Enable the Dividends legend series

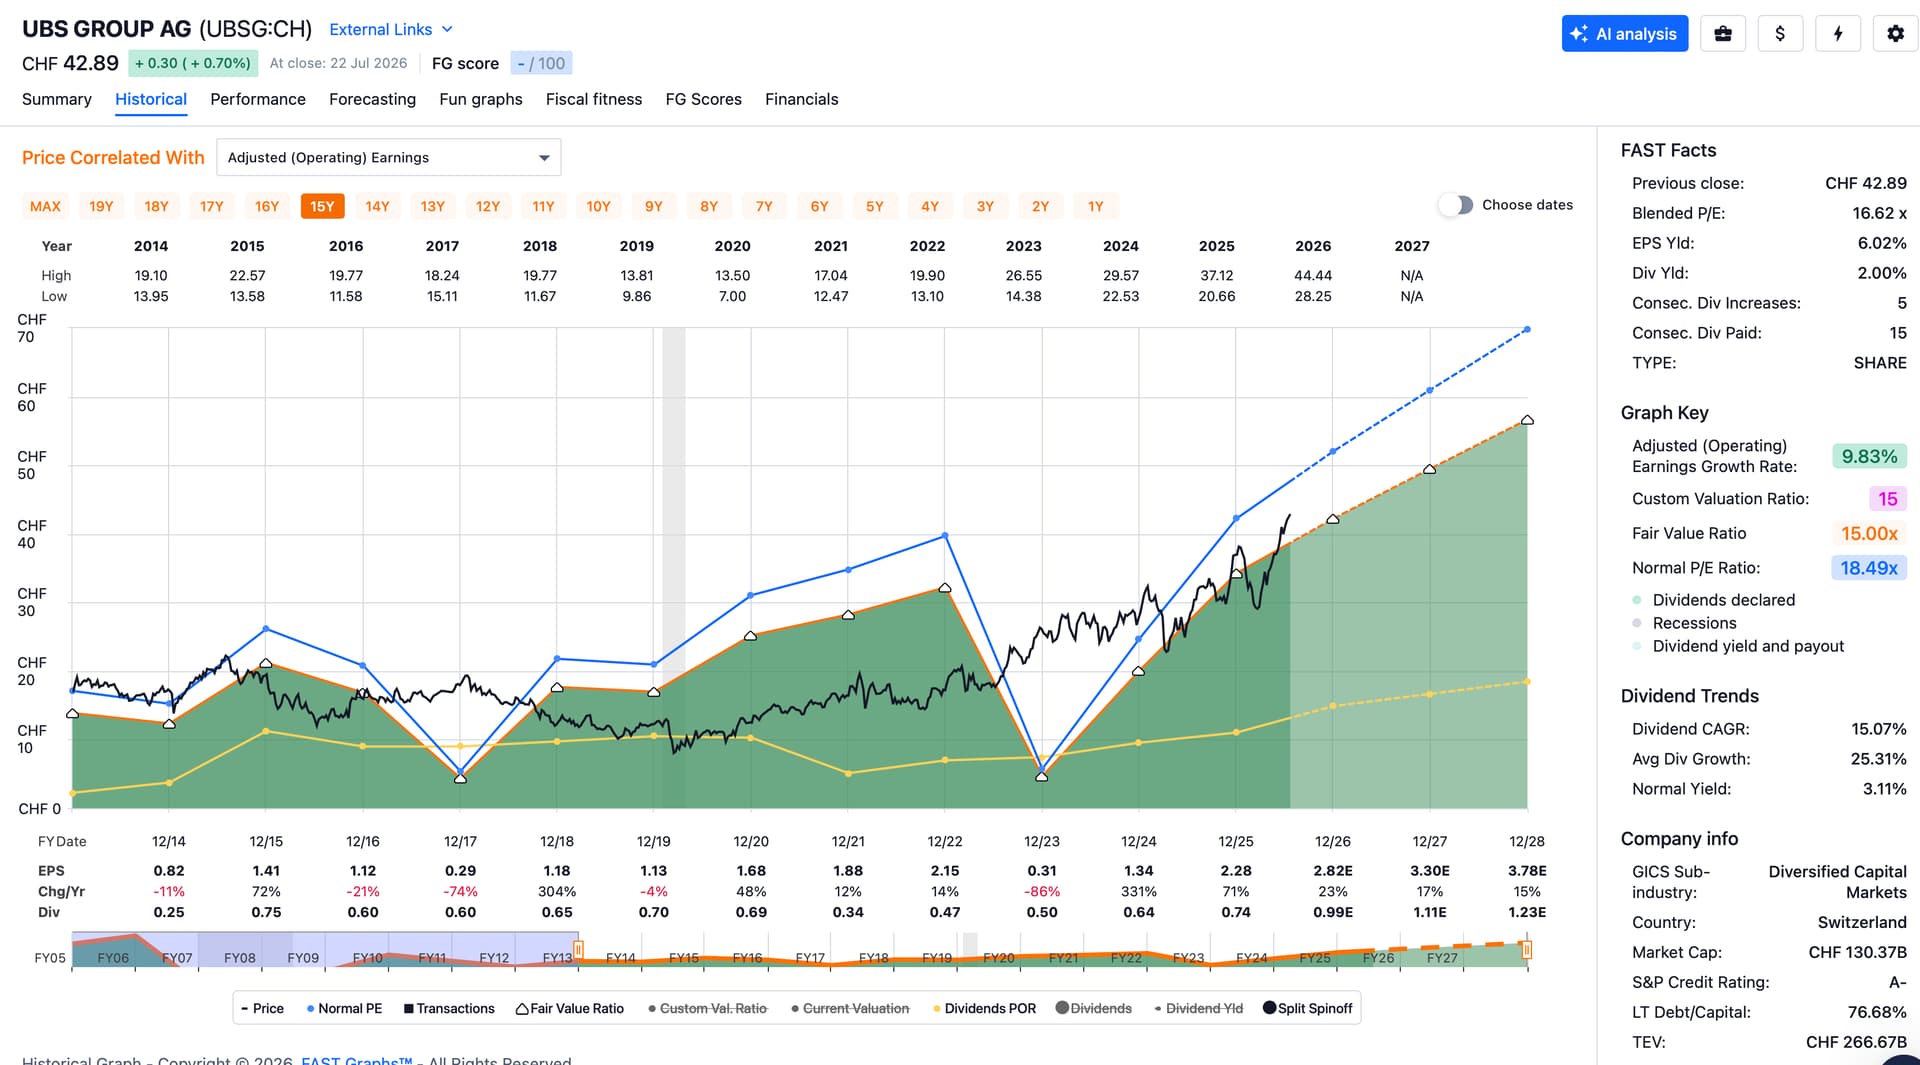click(x=1094, y=1008)
